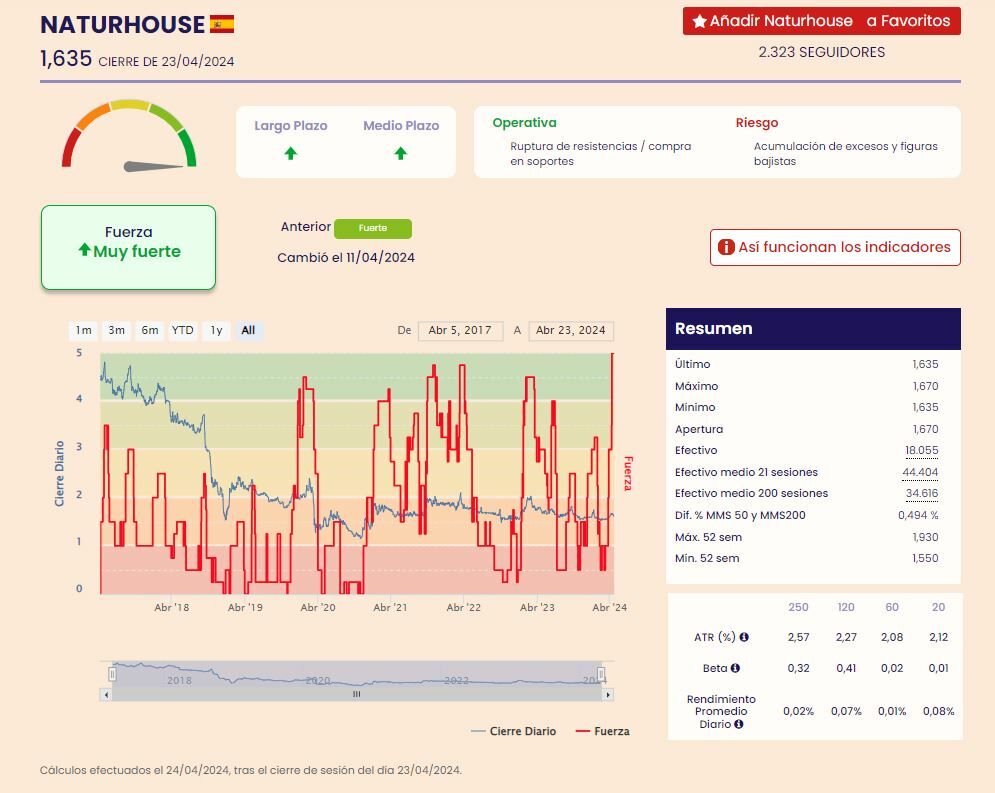Grab the left handle of chart navigator
The width and height of the screenshot is (995, 793).
(x=112, y=673)
